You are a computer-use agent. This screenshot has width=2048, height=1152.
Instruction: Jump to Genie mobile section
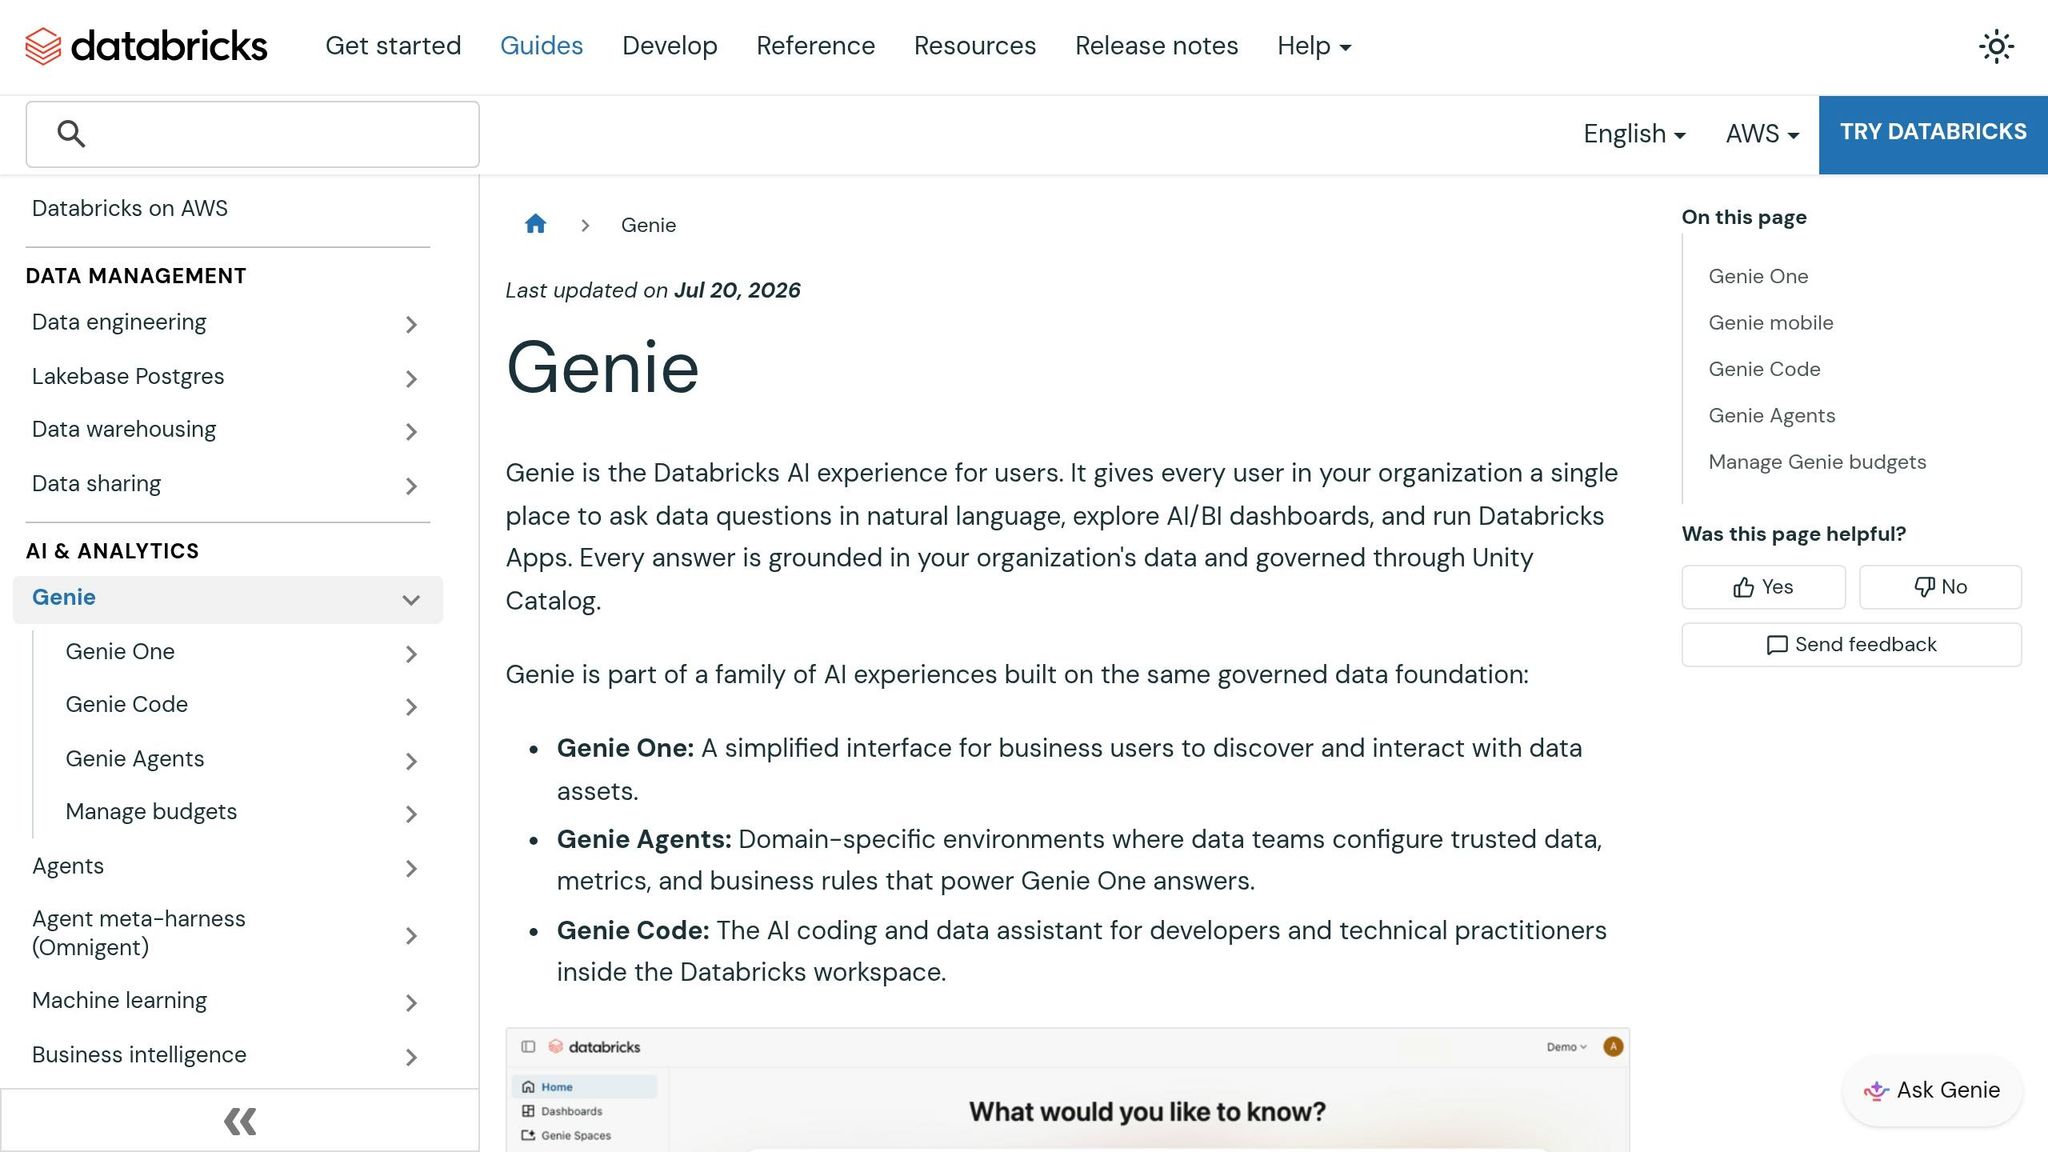(x=1771, y=323)
